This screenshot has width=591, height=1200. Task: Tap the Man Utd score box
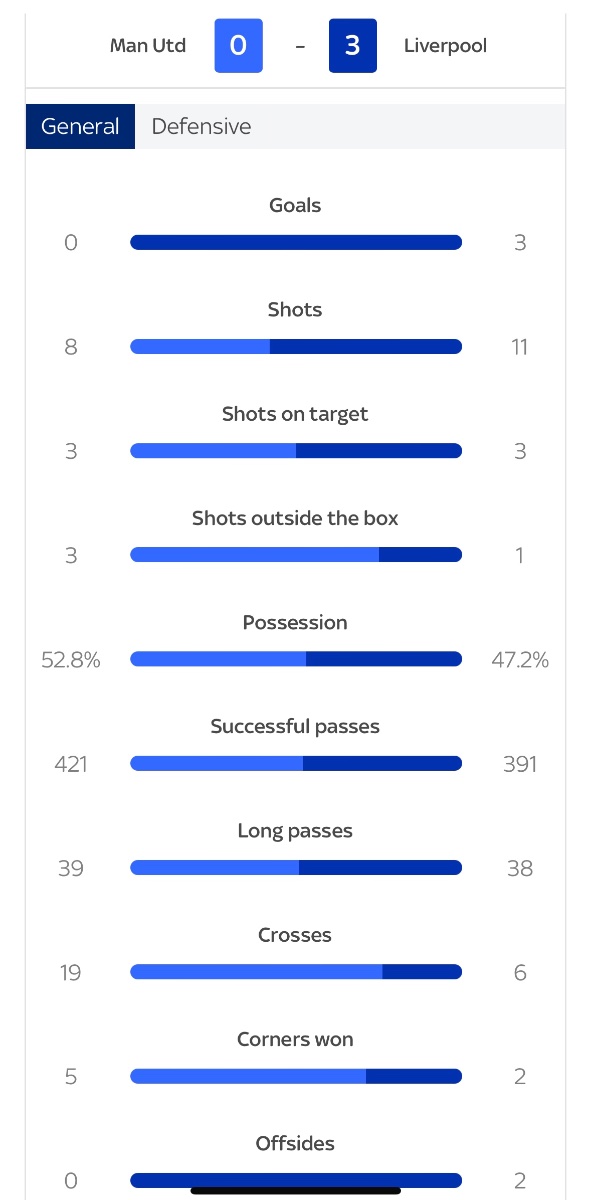239,48
